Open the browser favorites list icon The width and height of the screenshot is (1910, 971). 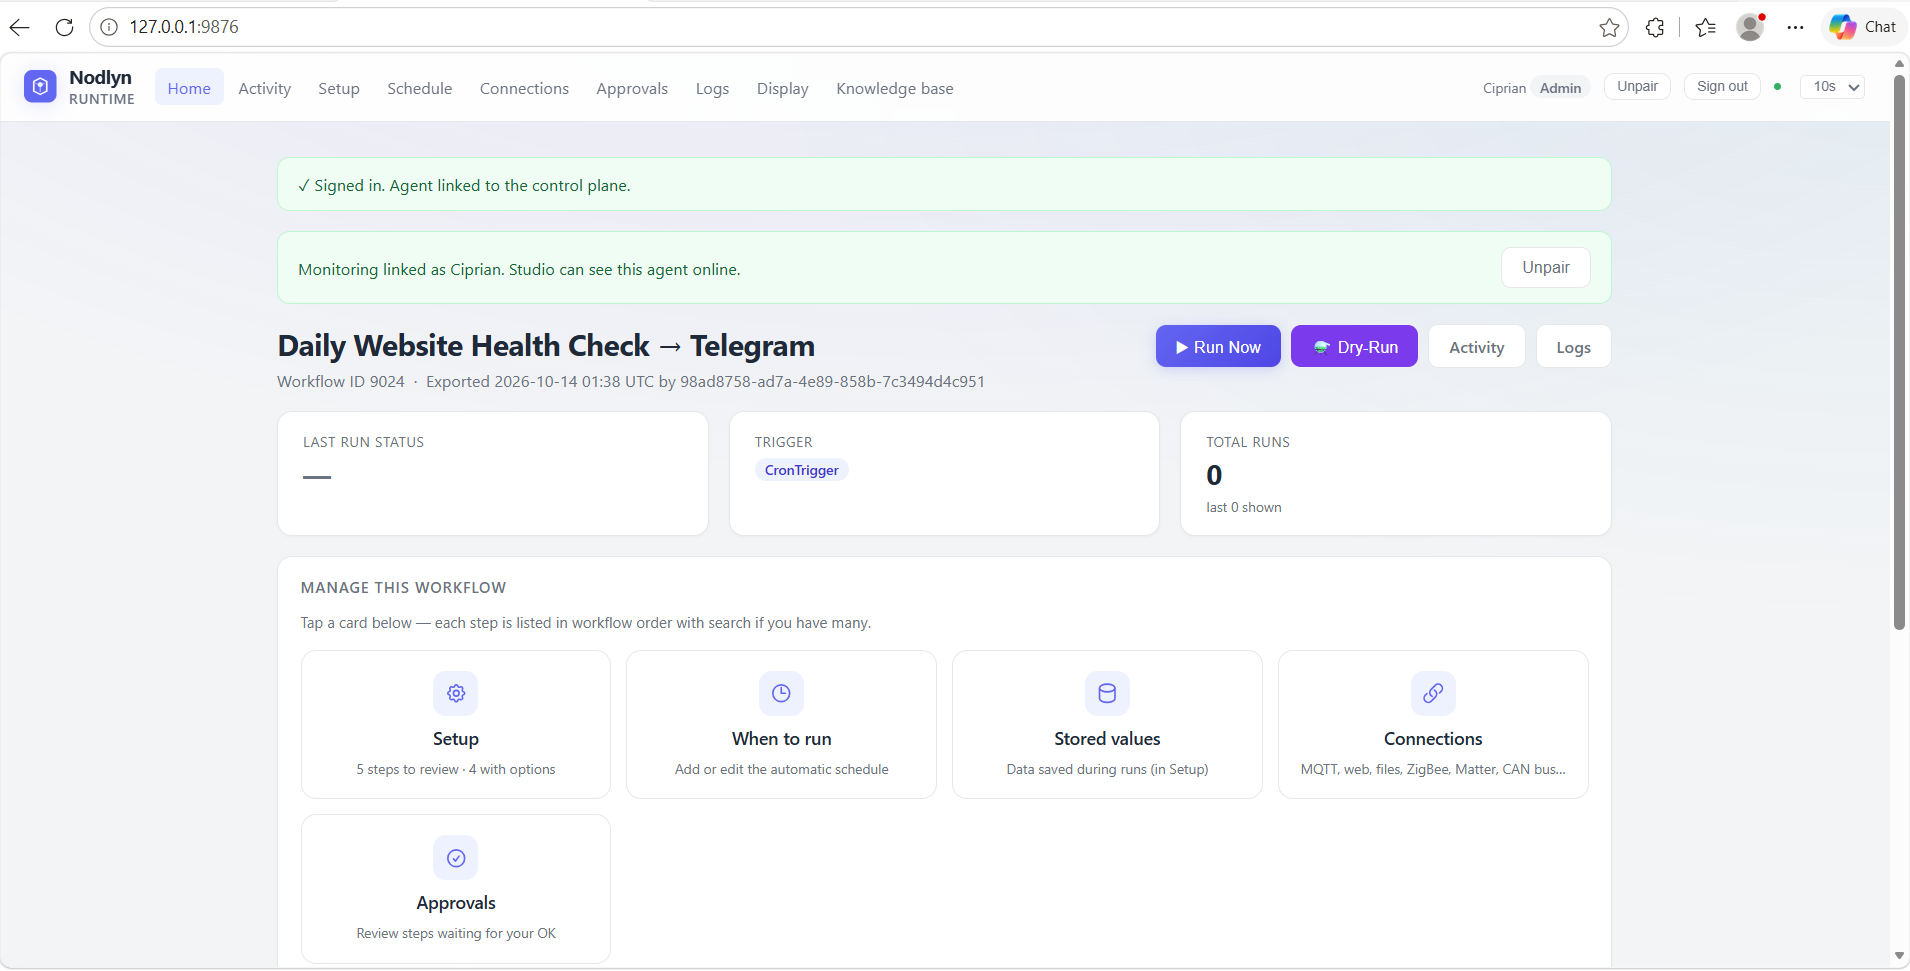(x=1706, y=27)
